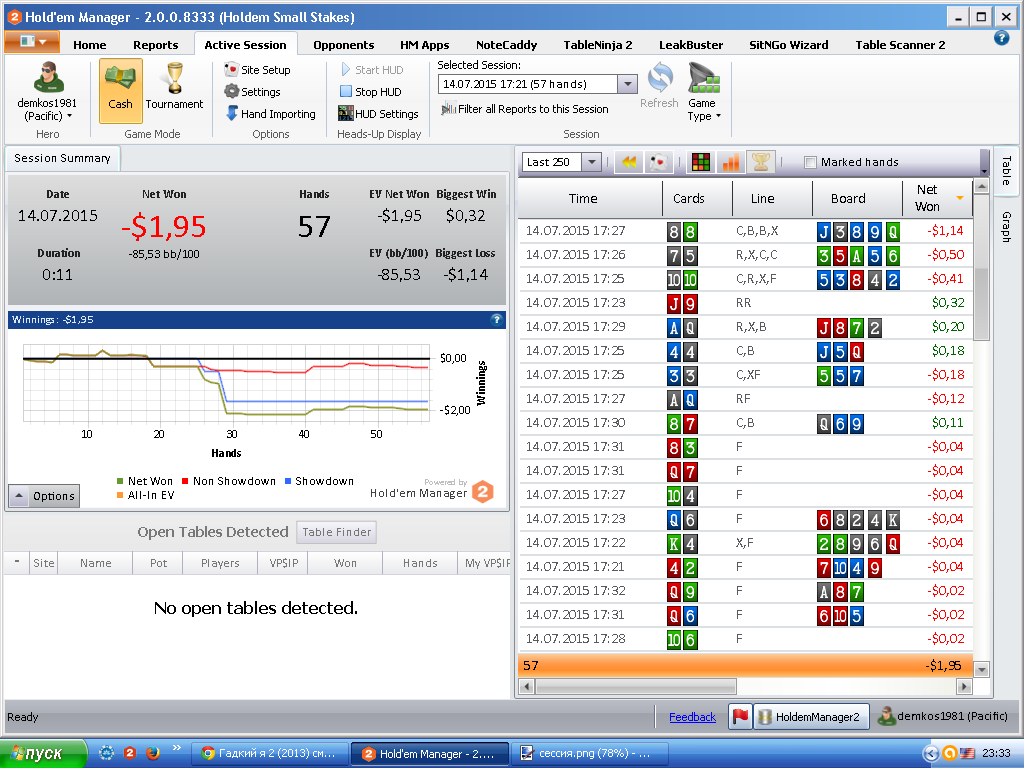Open the HM Apps tab
Image resolution: width=1024 pixels, height=768 pixels.
pyautogui.click(x=424, y=44)
